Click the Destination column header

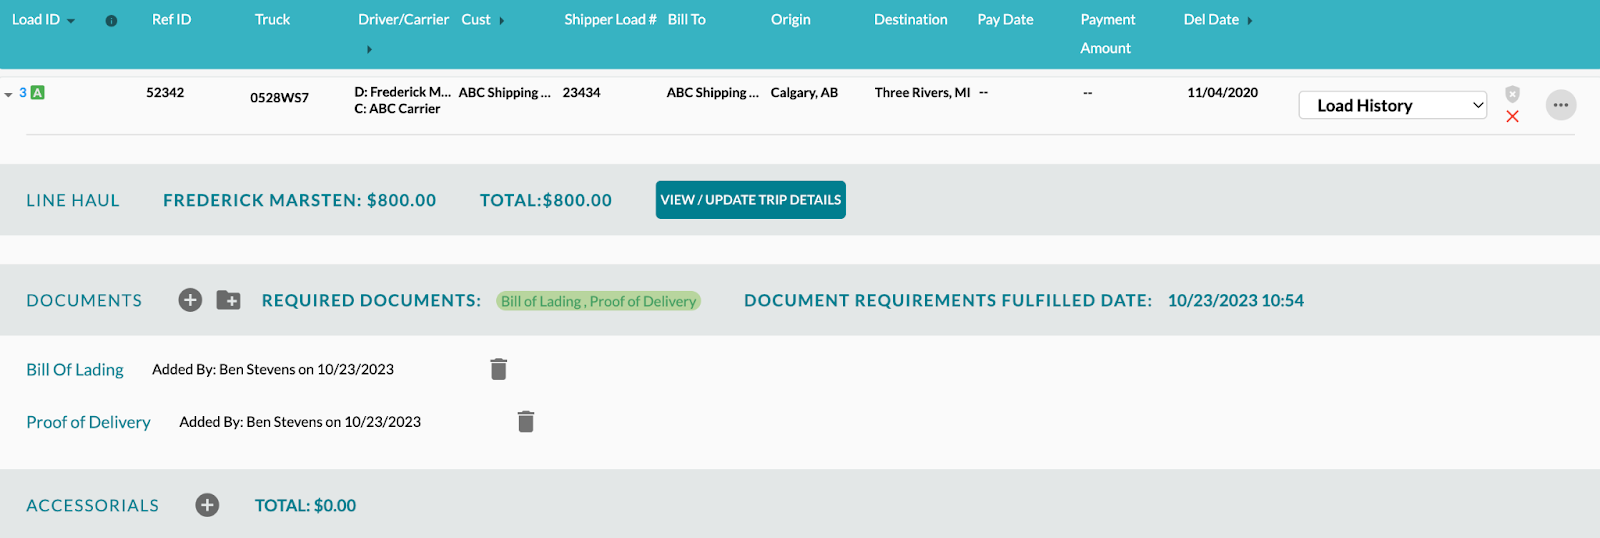[911, 20]
